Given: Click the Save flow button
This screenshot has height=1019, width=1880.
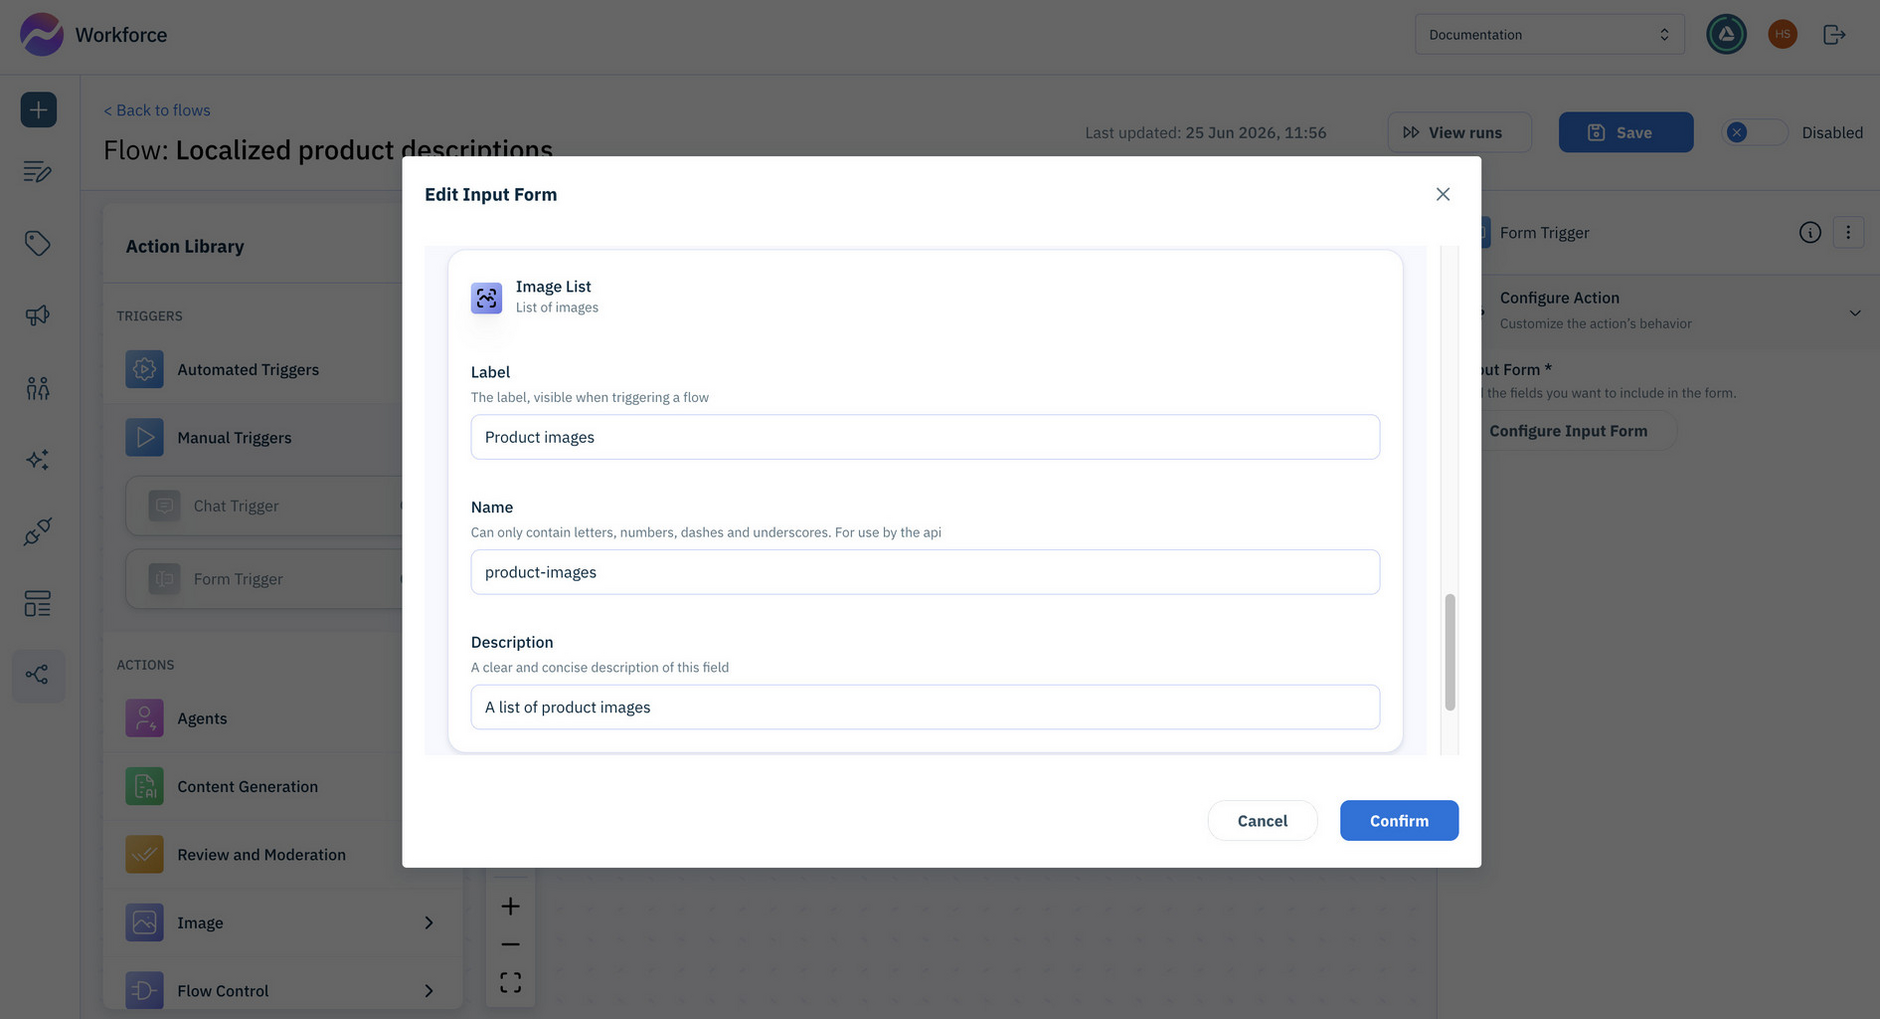Looking at the screenshot, I should click(1626, 133).
